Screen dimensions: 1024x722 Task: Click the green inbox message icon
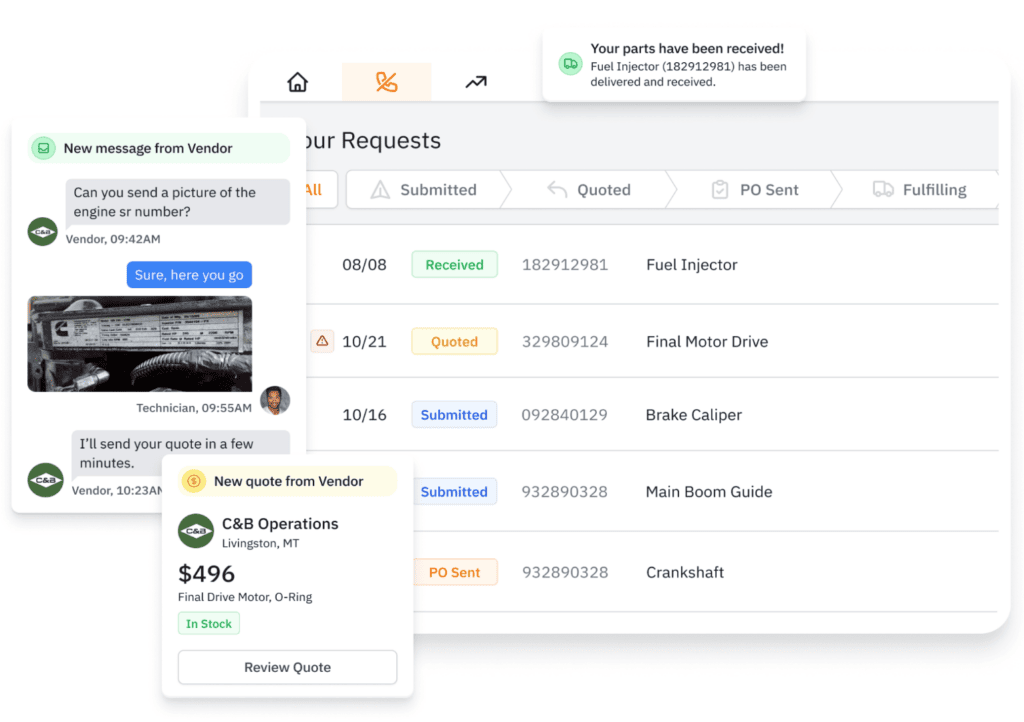43,148
